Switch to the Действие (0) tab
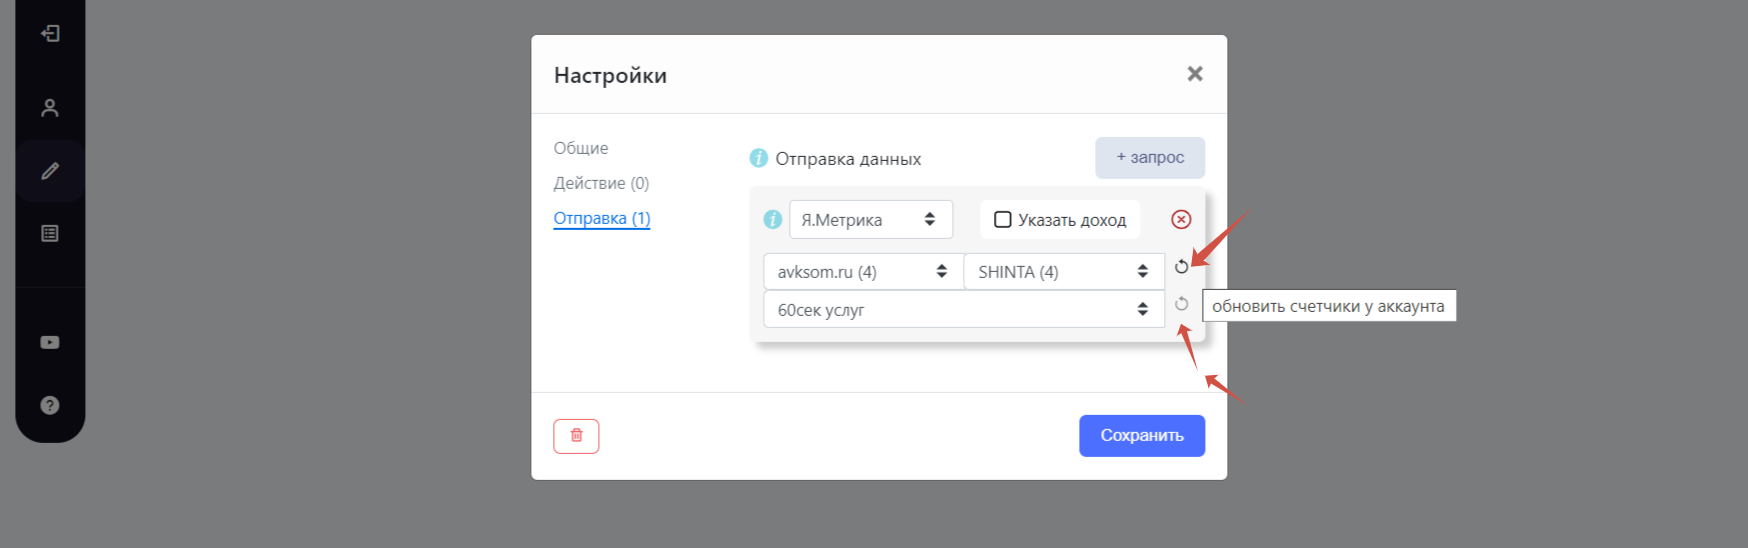The height and width of the screenshot is (548, 1748). pos(602,183)
